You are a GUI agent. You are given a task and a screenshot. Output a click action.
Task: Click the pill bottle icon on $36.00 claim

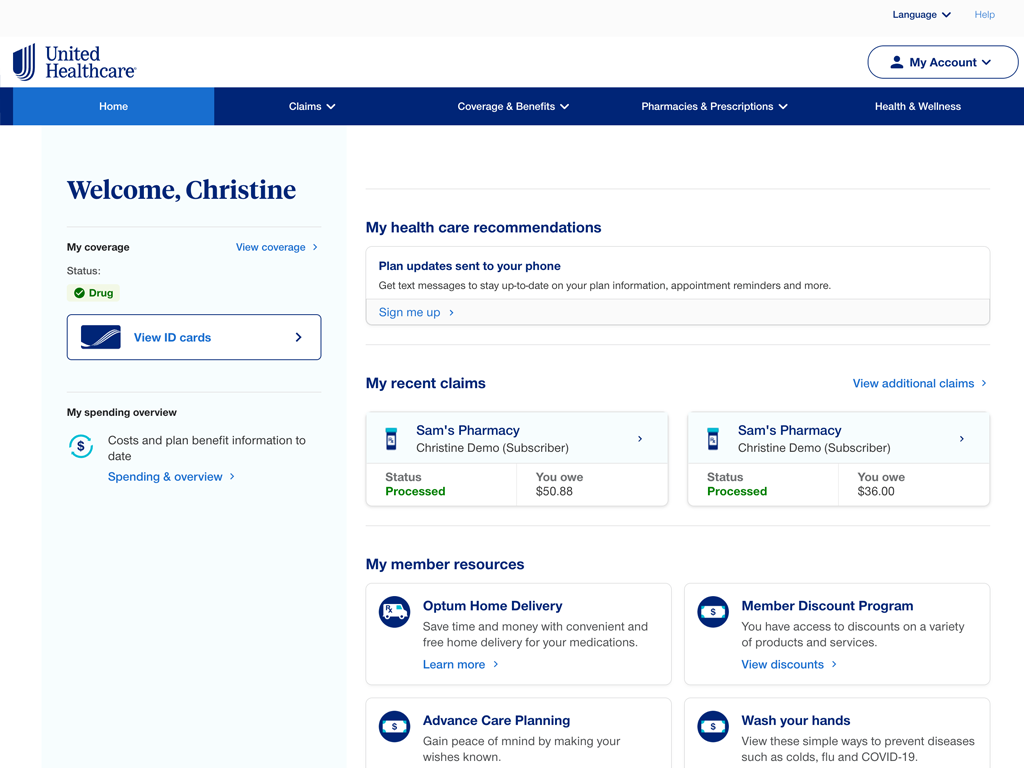[x=713, y=439]
